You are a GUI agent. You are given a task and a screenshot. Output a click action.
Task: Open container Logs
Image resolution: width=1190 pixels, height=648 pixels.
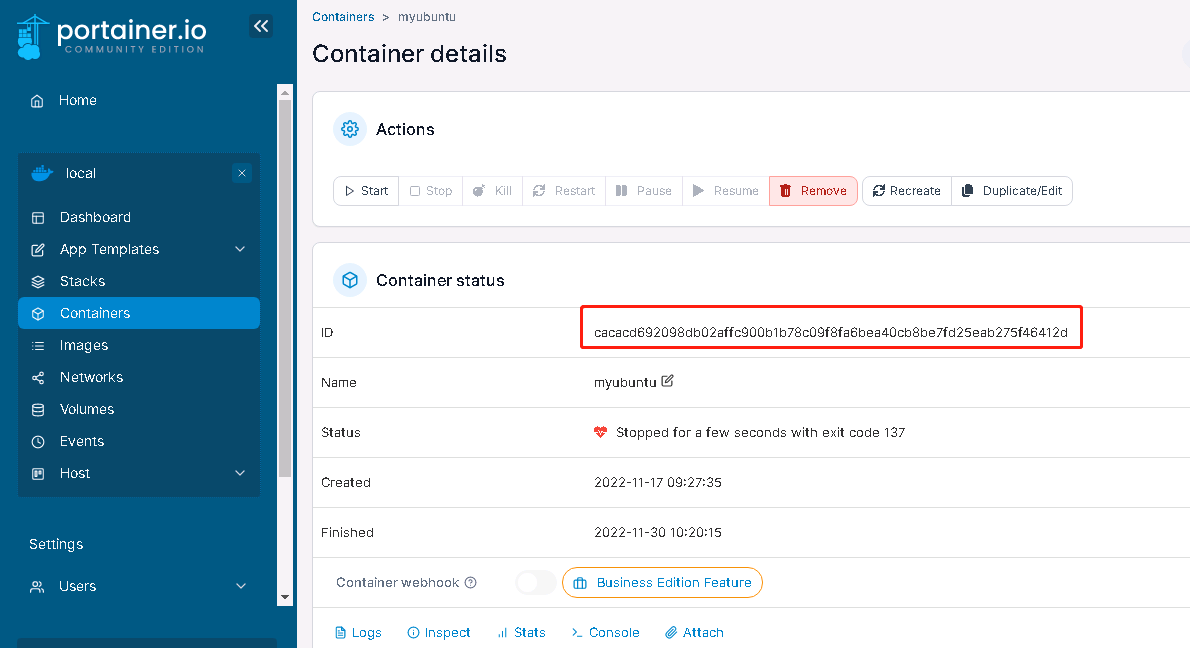pos(357,633)
